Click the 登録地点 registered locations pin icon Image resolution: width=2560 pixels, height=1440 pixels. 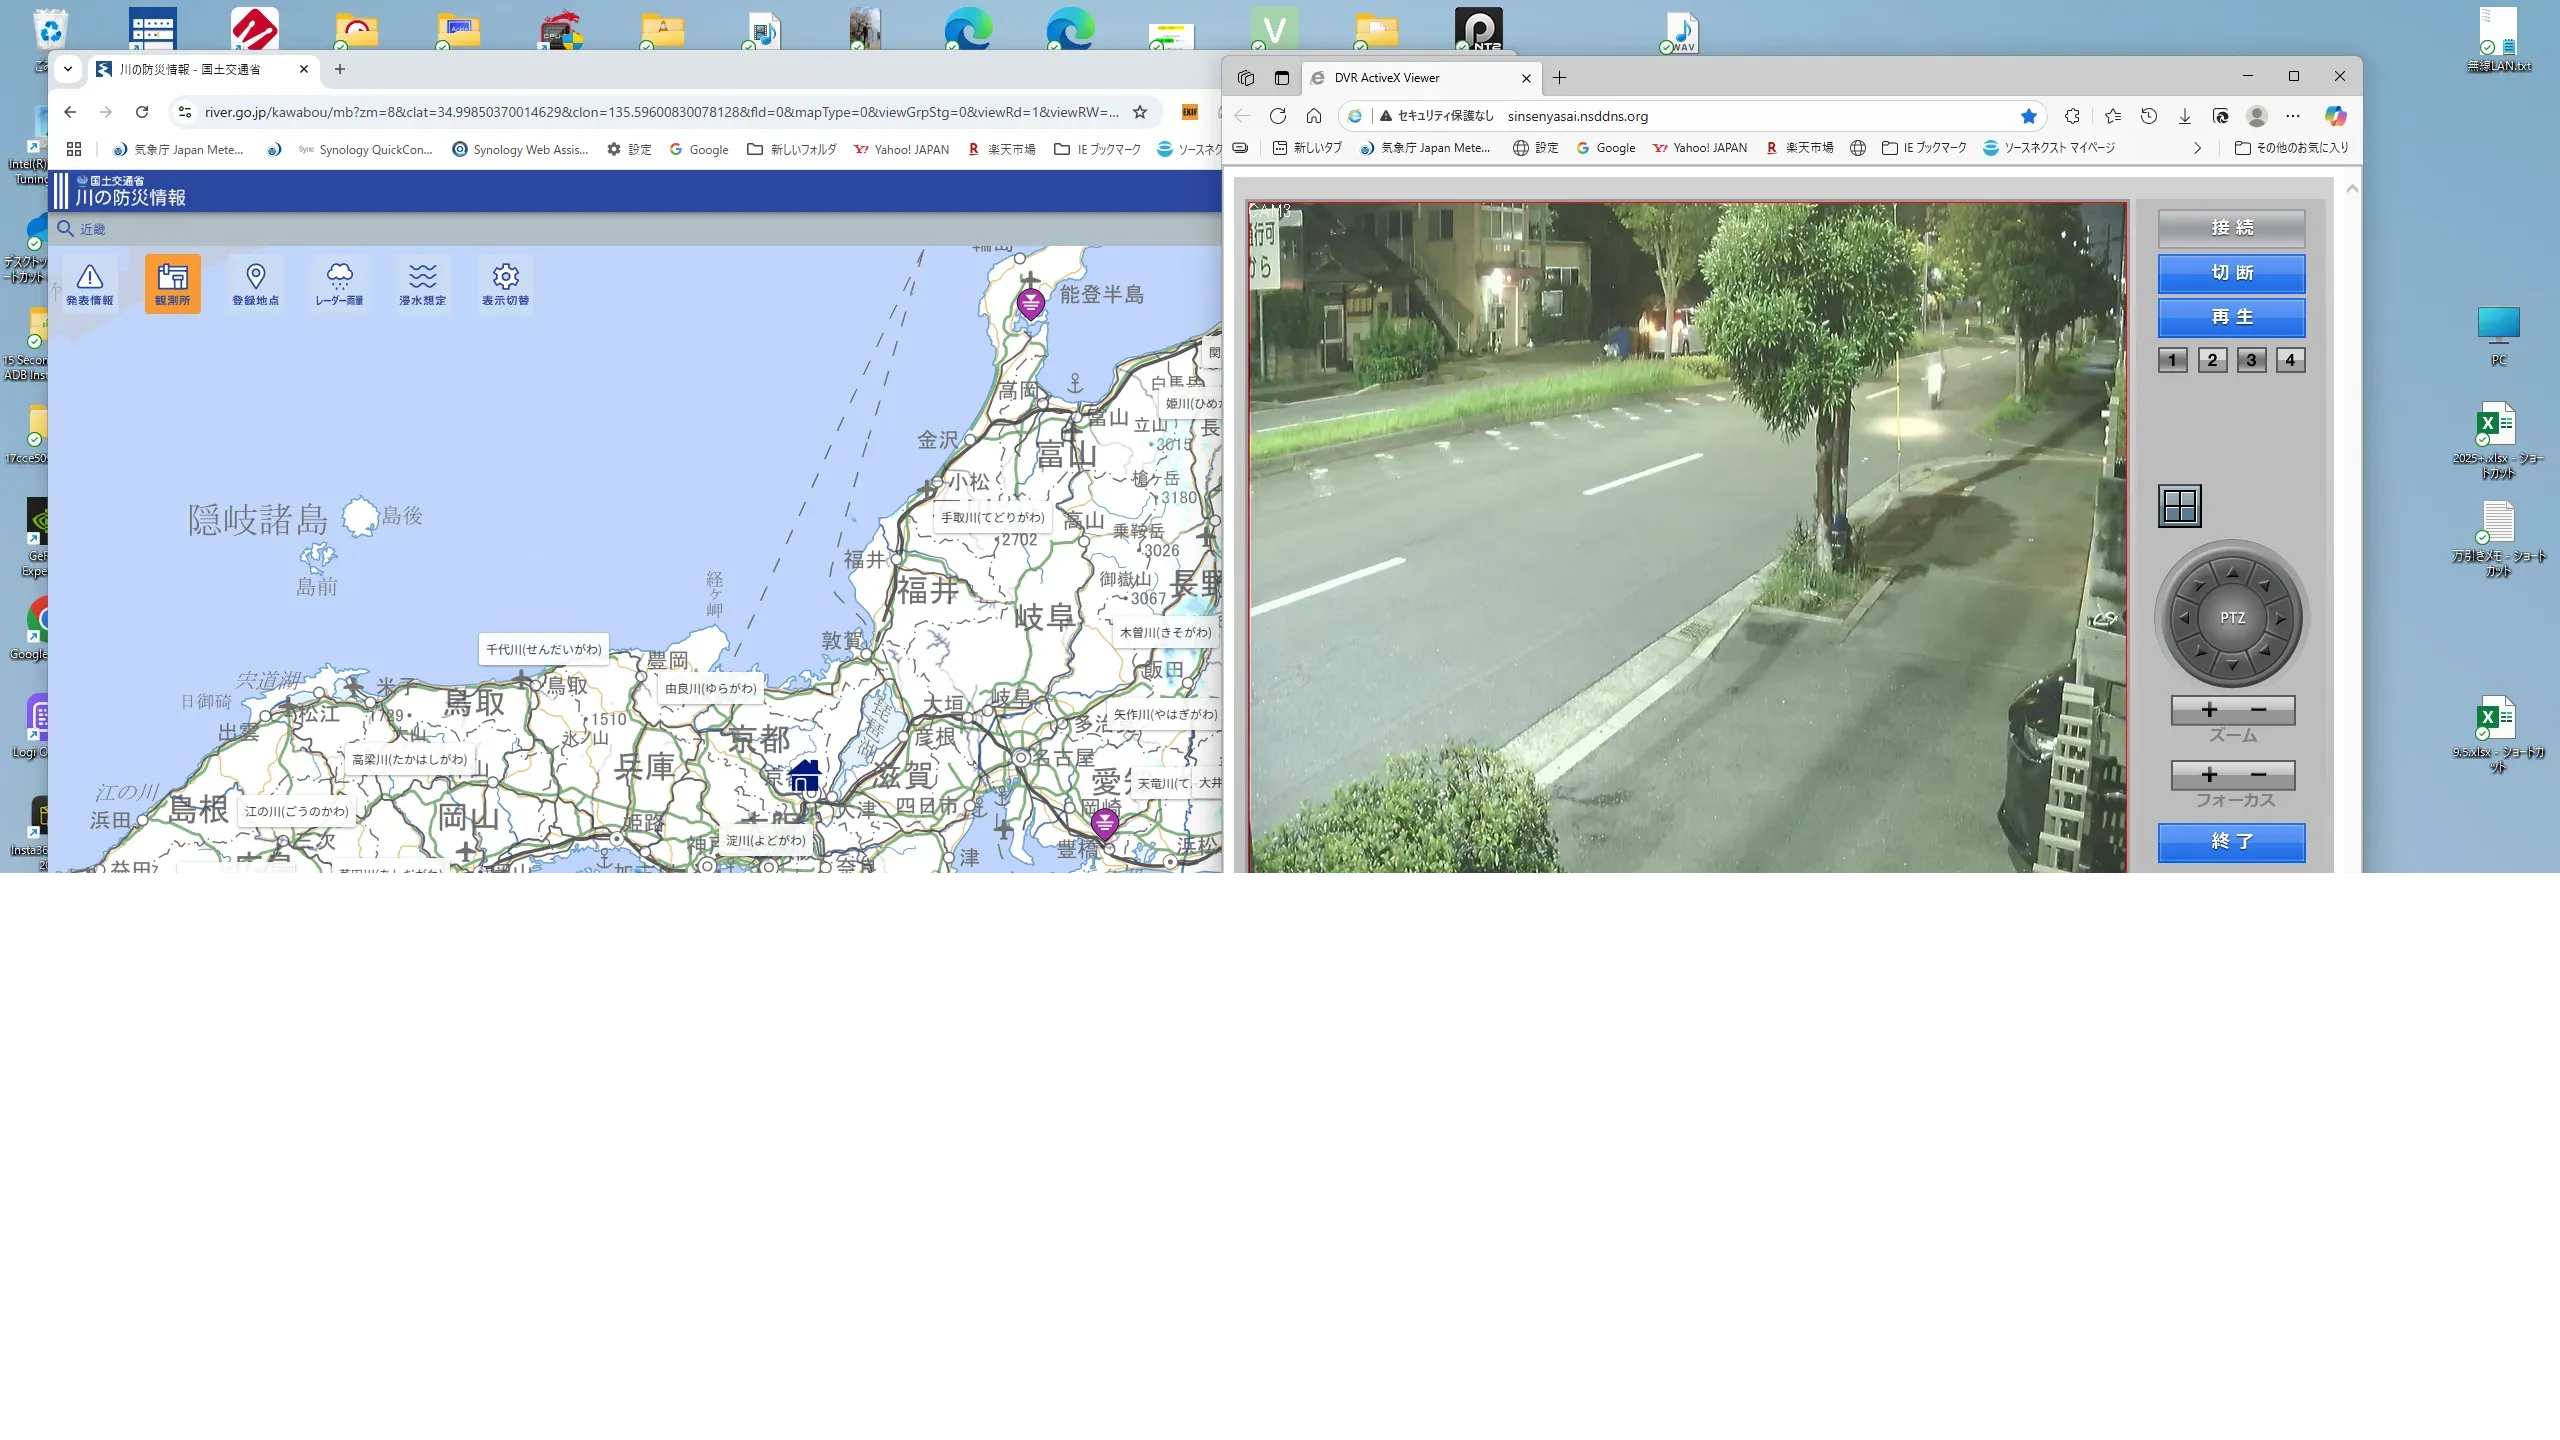256,284
